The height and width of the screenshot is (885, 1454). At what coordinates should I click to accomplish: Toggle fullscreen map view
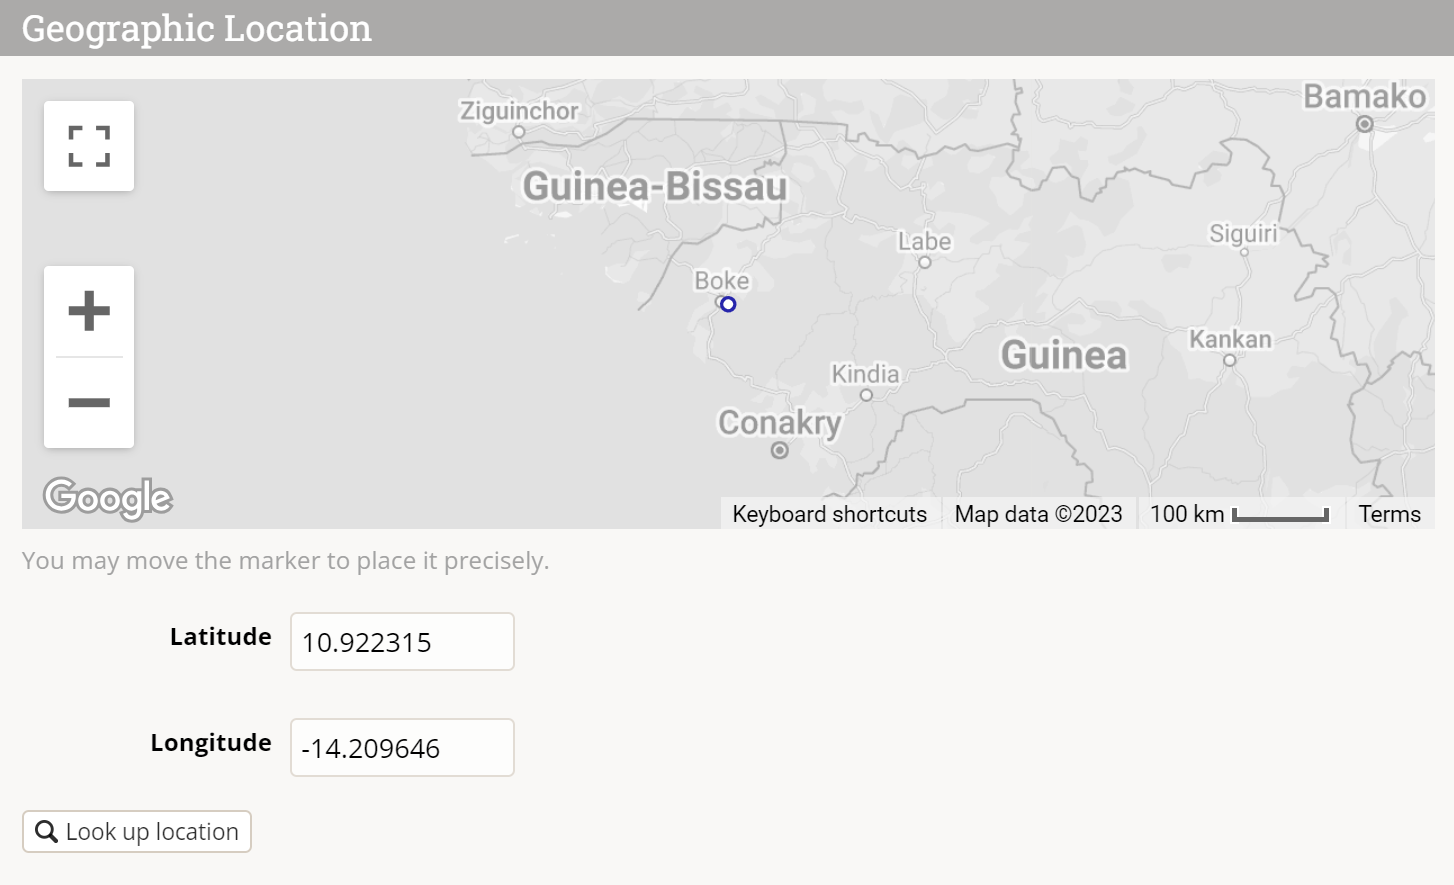point(89,146)
